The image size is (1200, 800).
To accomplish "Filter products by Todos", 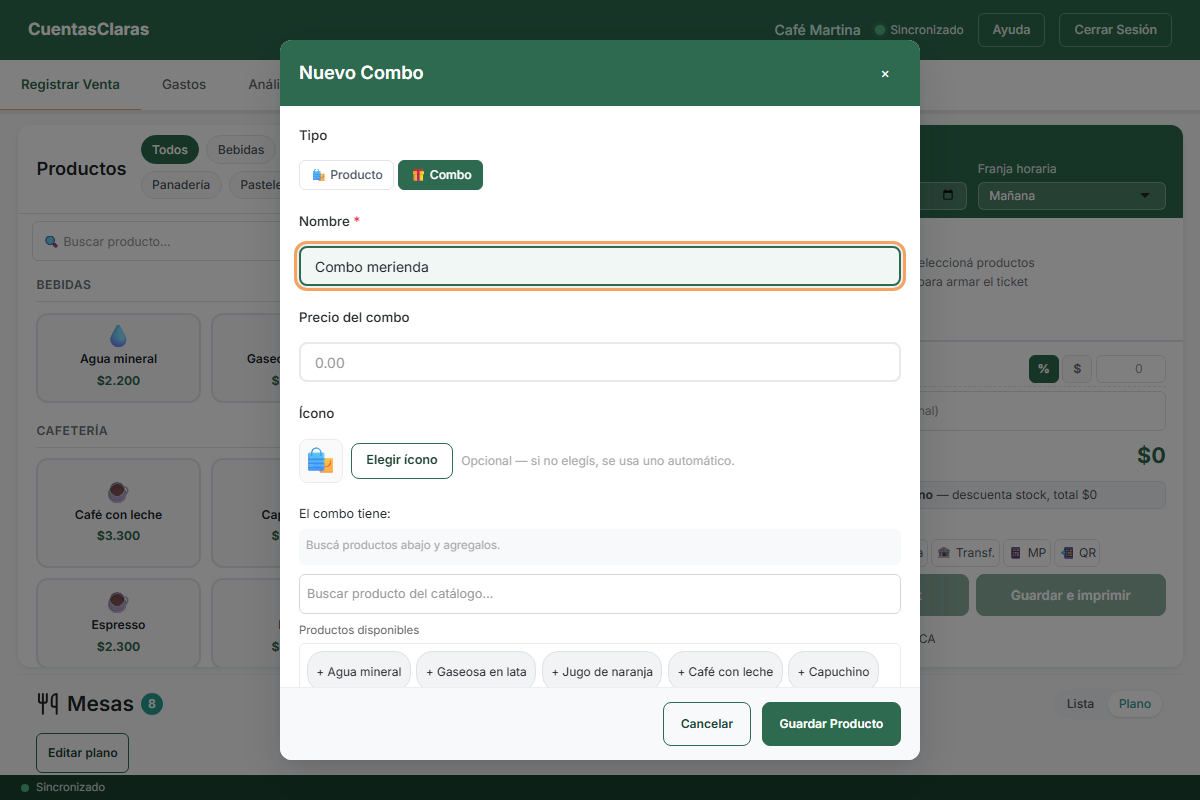I will click(x=170, y=150).
